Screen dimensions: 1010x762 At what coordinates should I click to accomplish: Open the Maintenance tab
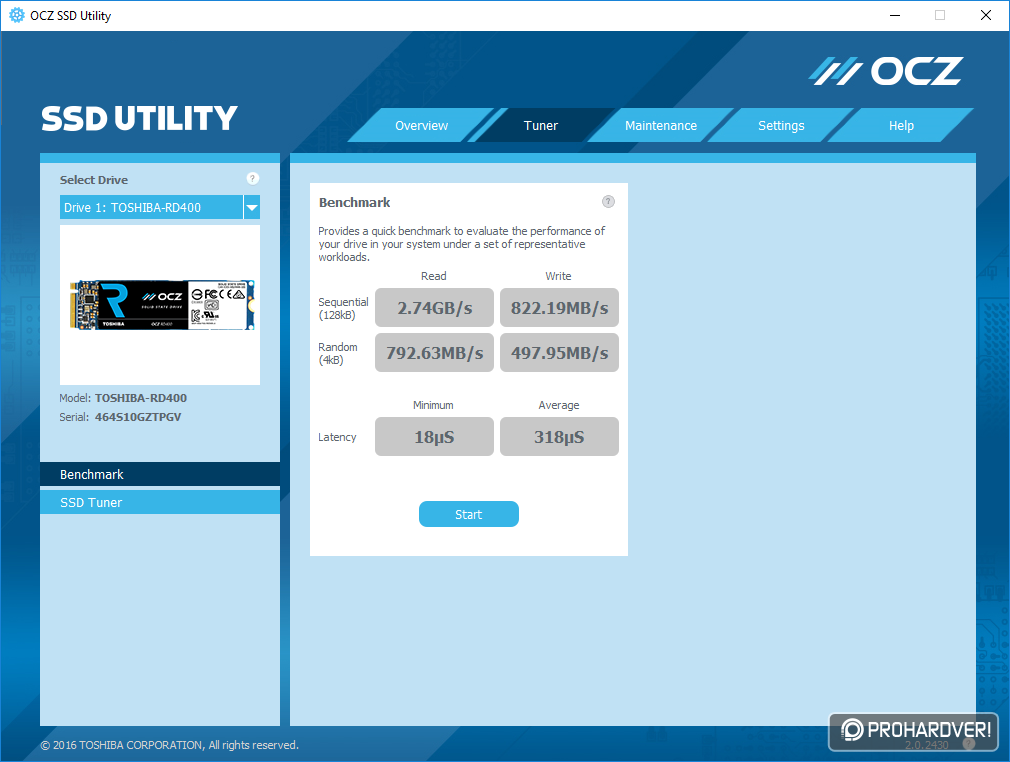[661, 126]
